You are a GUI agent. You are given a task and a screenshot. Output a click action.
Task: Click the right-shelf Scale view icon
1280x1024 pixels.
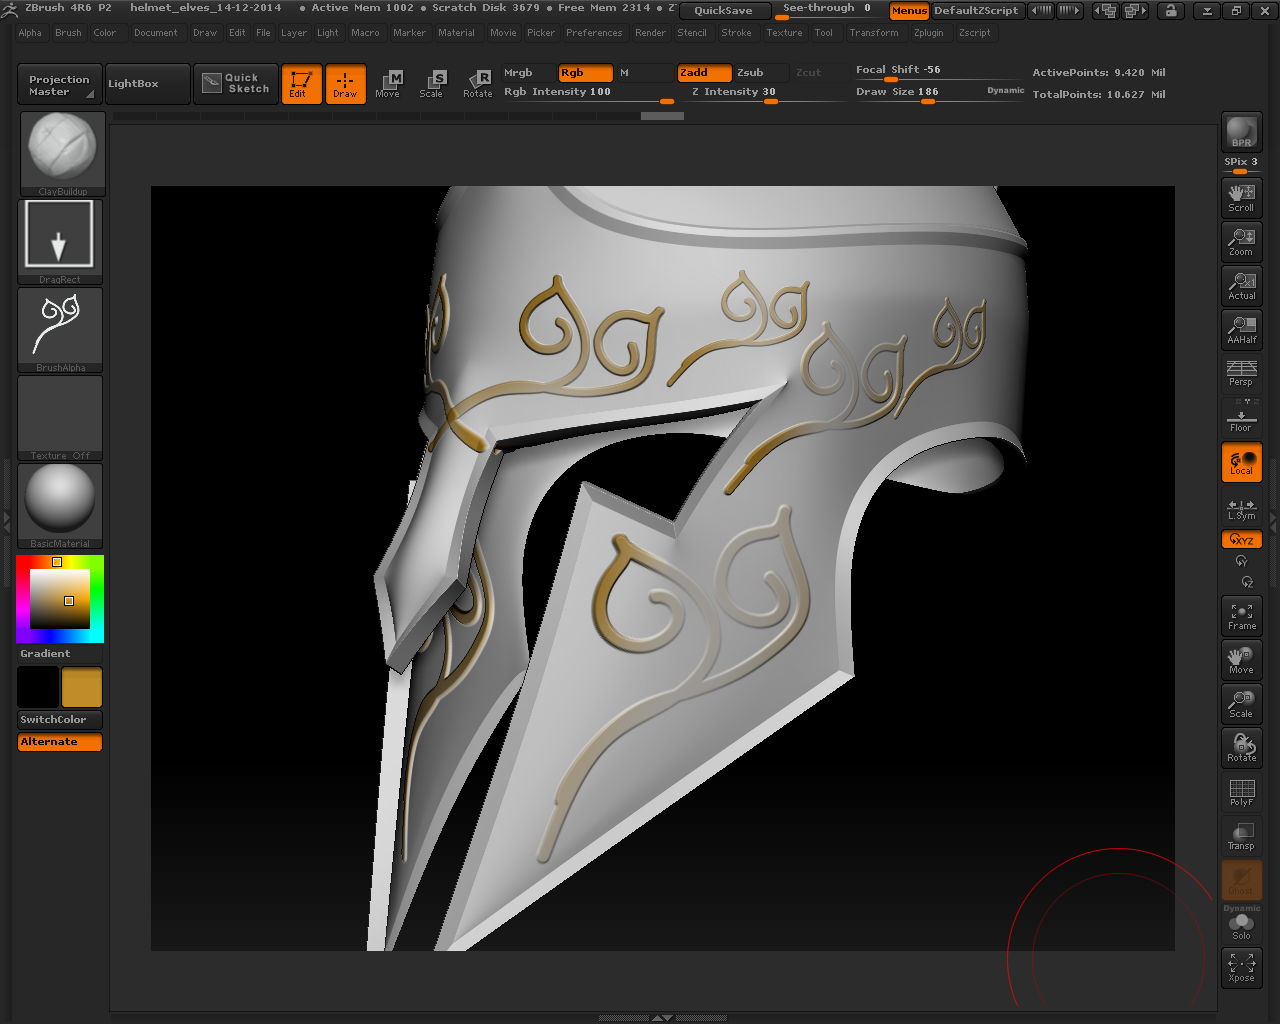tap(1241, 704)
